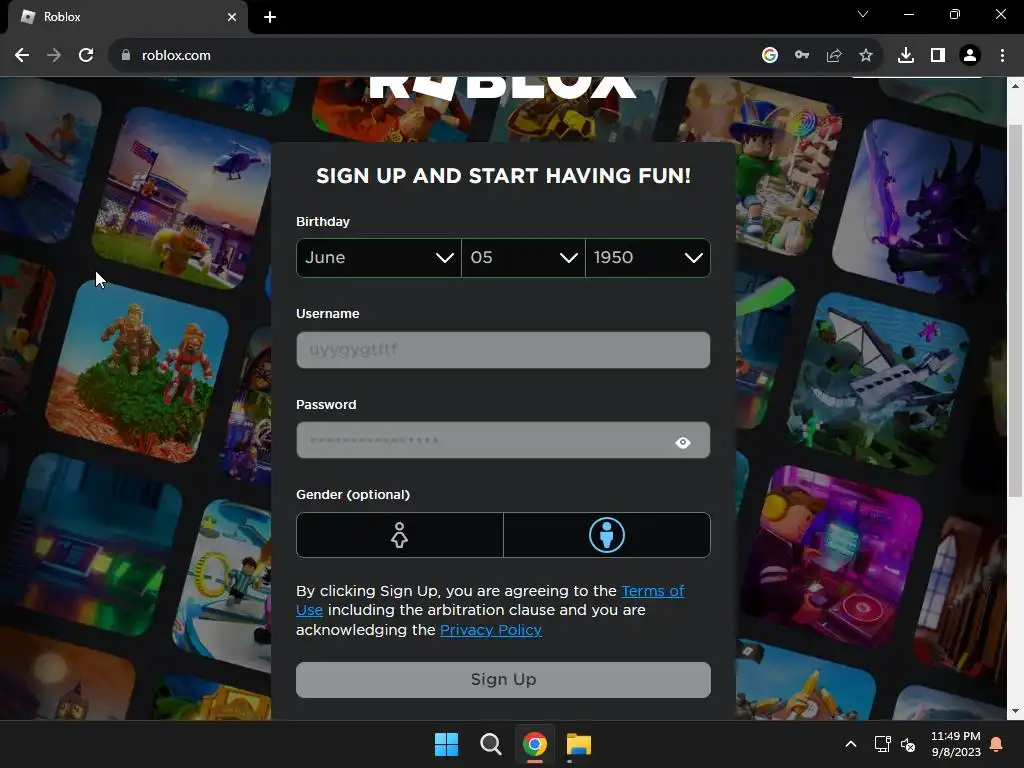The width and height of the screenshot is (1024, 768).
Task: Toggle Chrome side panel
Action: [938, 56]
